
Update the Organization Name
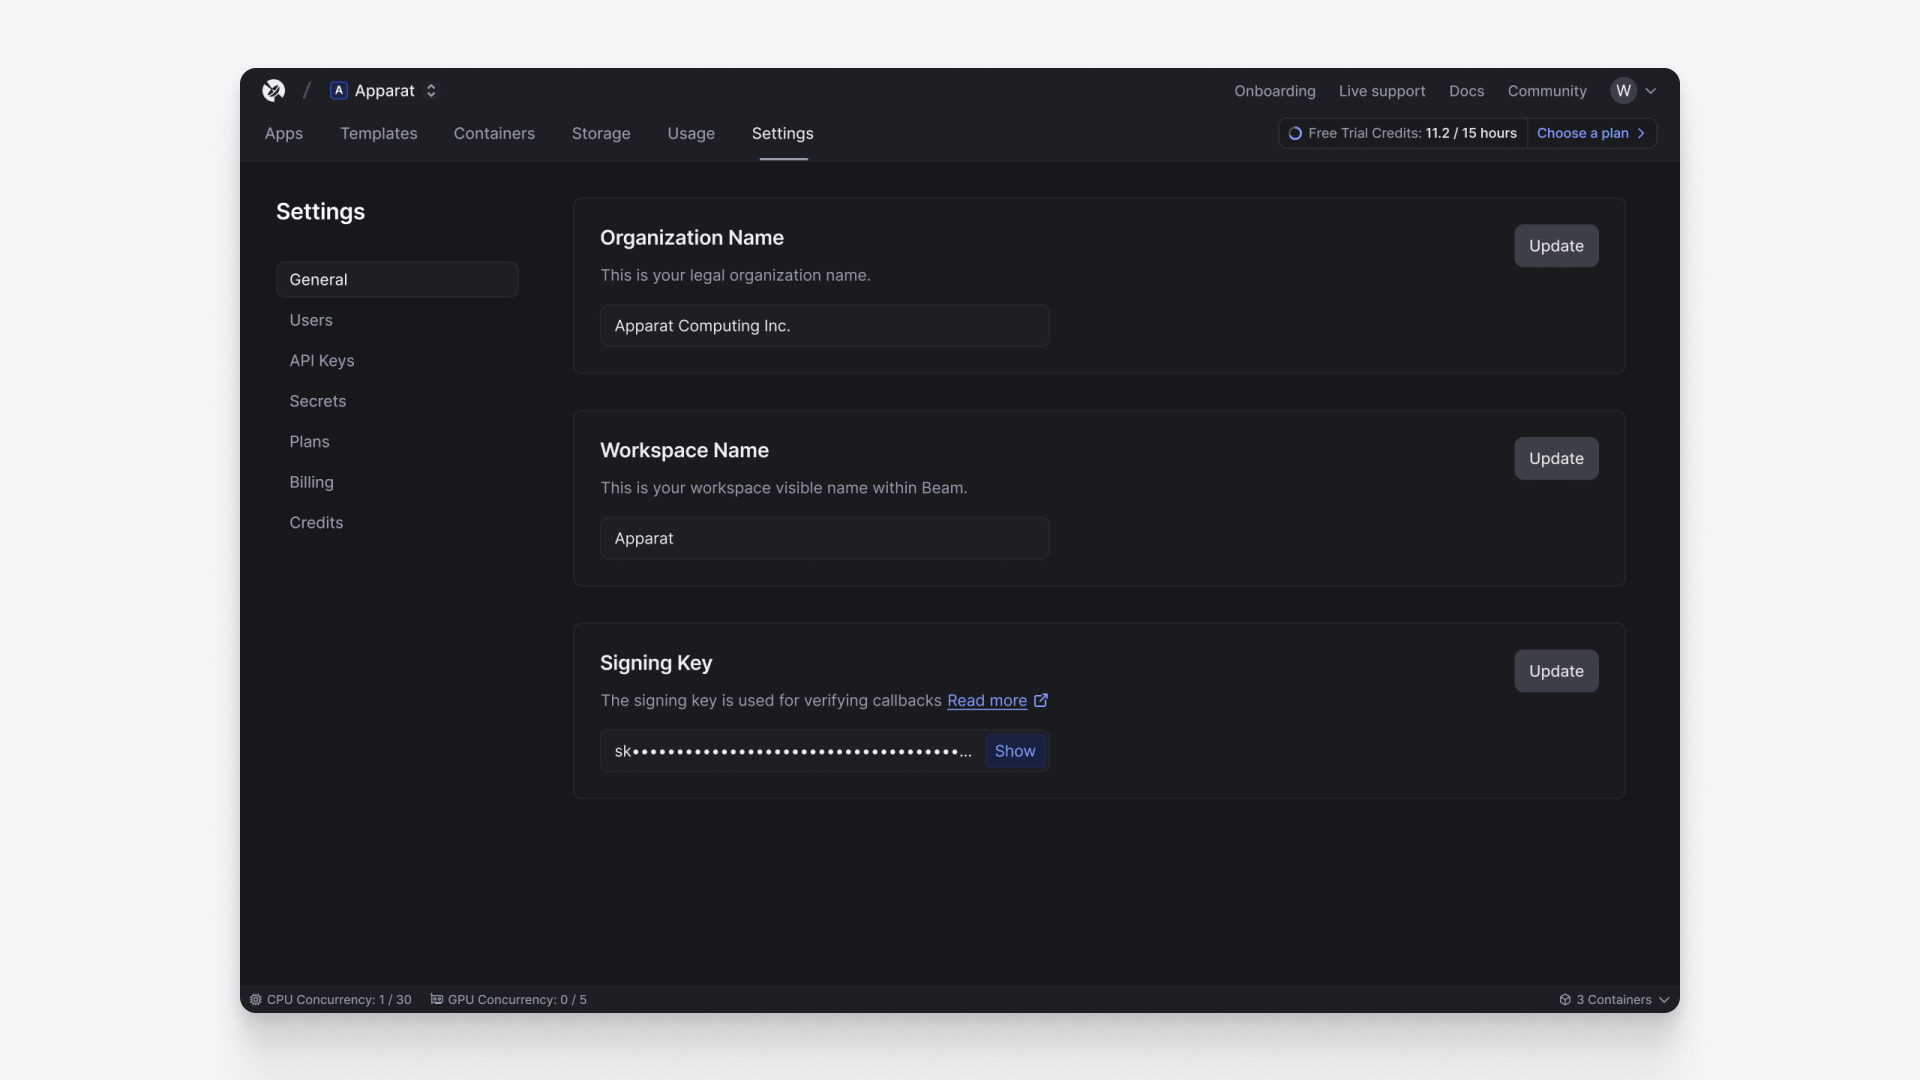(1556, 246)
